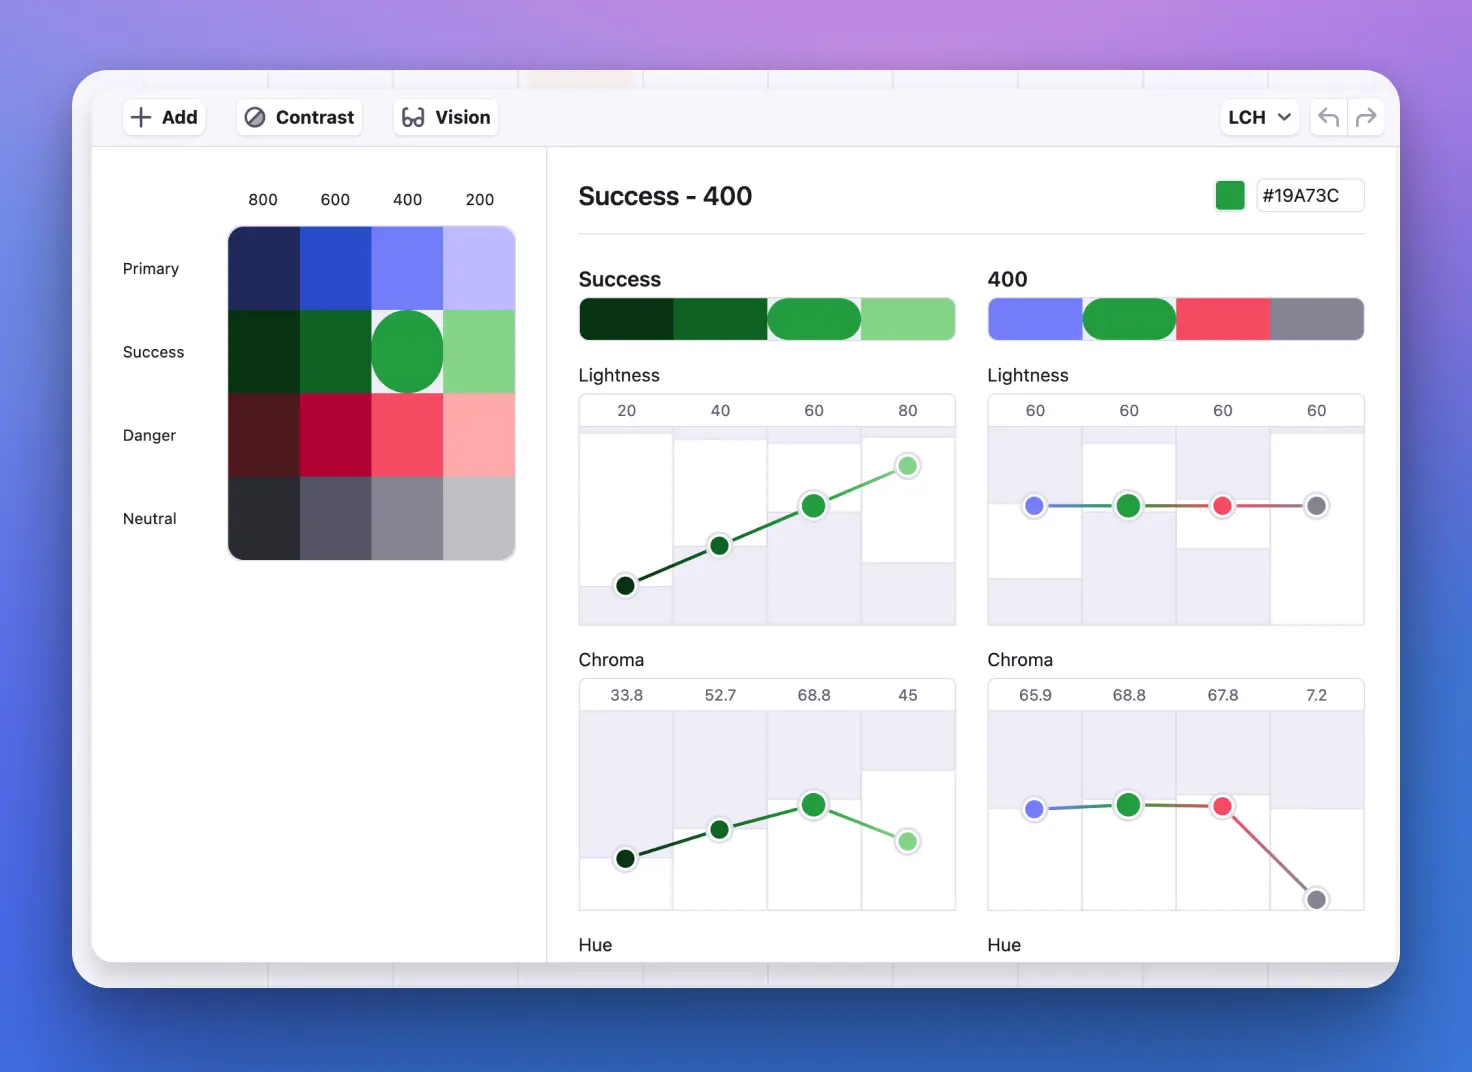
Task: Click the undo arrow icon
Action: coord(1328,118)
